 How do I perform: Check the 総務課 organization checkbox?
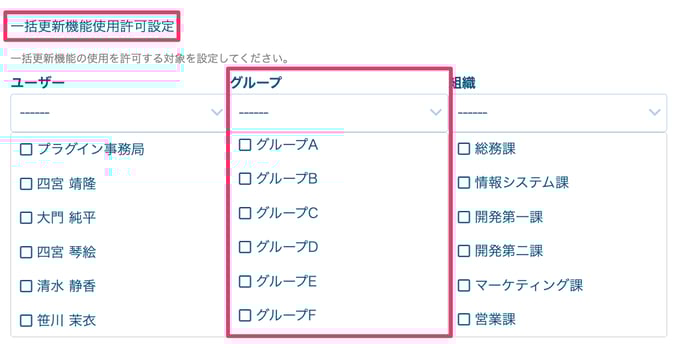click(x=464, y=148)
